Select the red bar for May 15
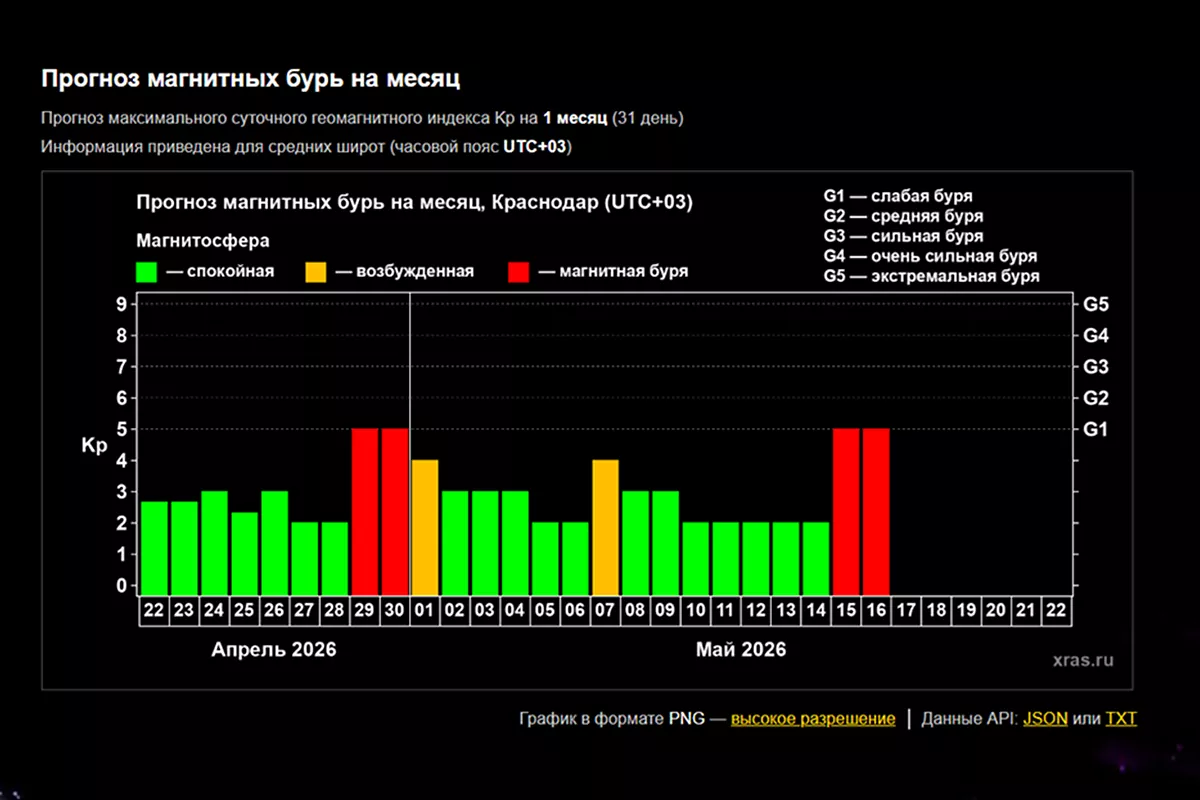 point(846,510)
